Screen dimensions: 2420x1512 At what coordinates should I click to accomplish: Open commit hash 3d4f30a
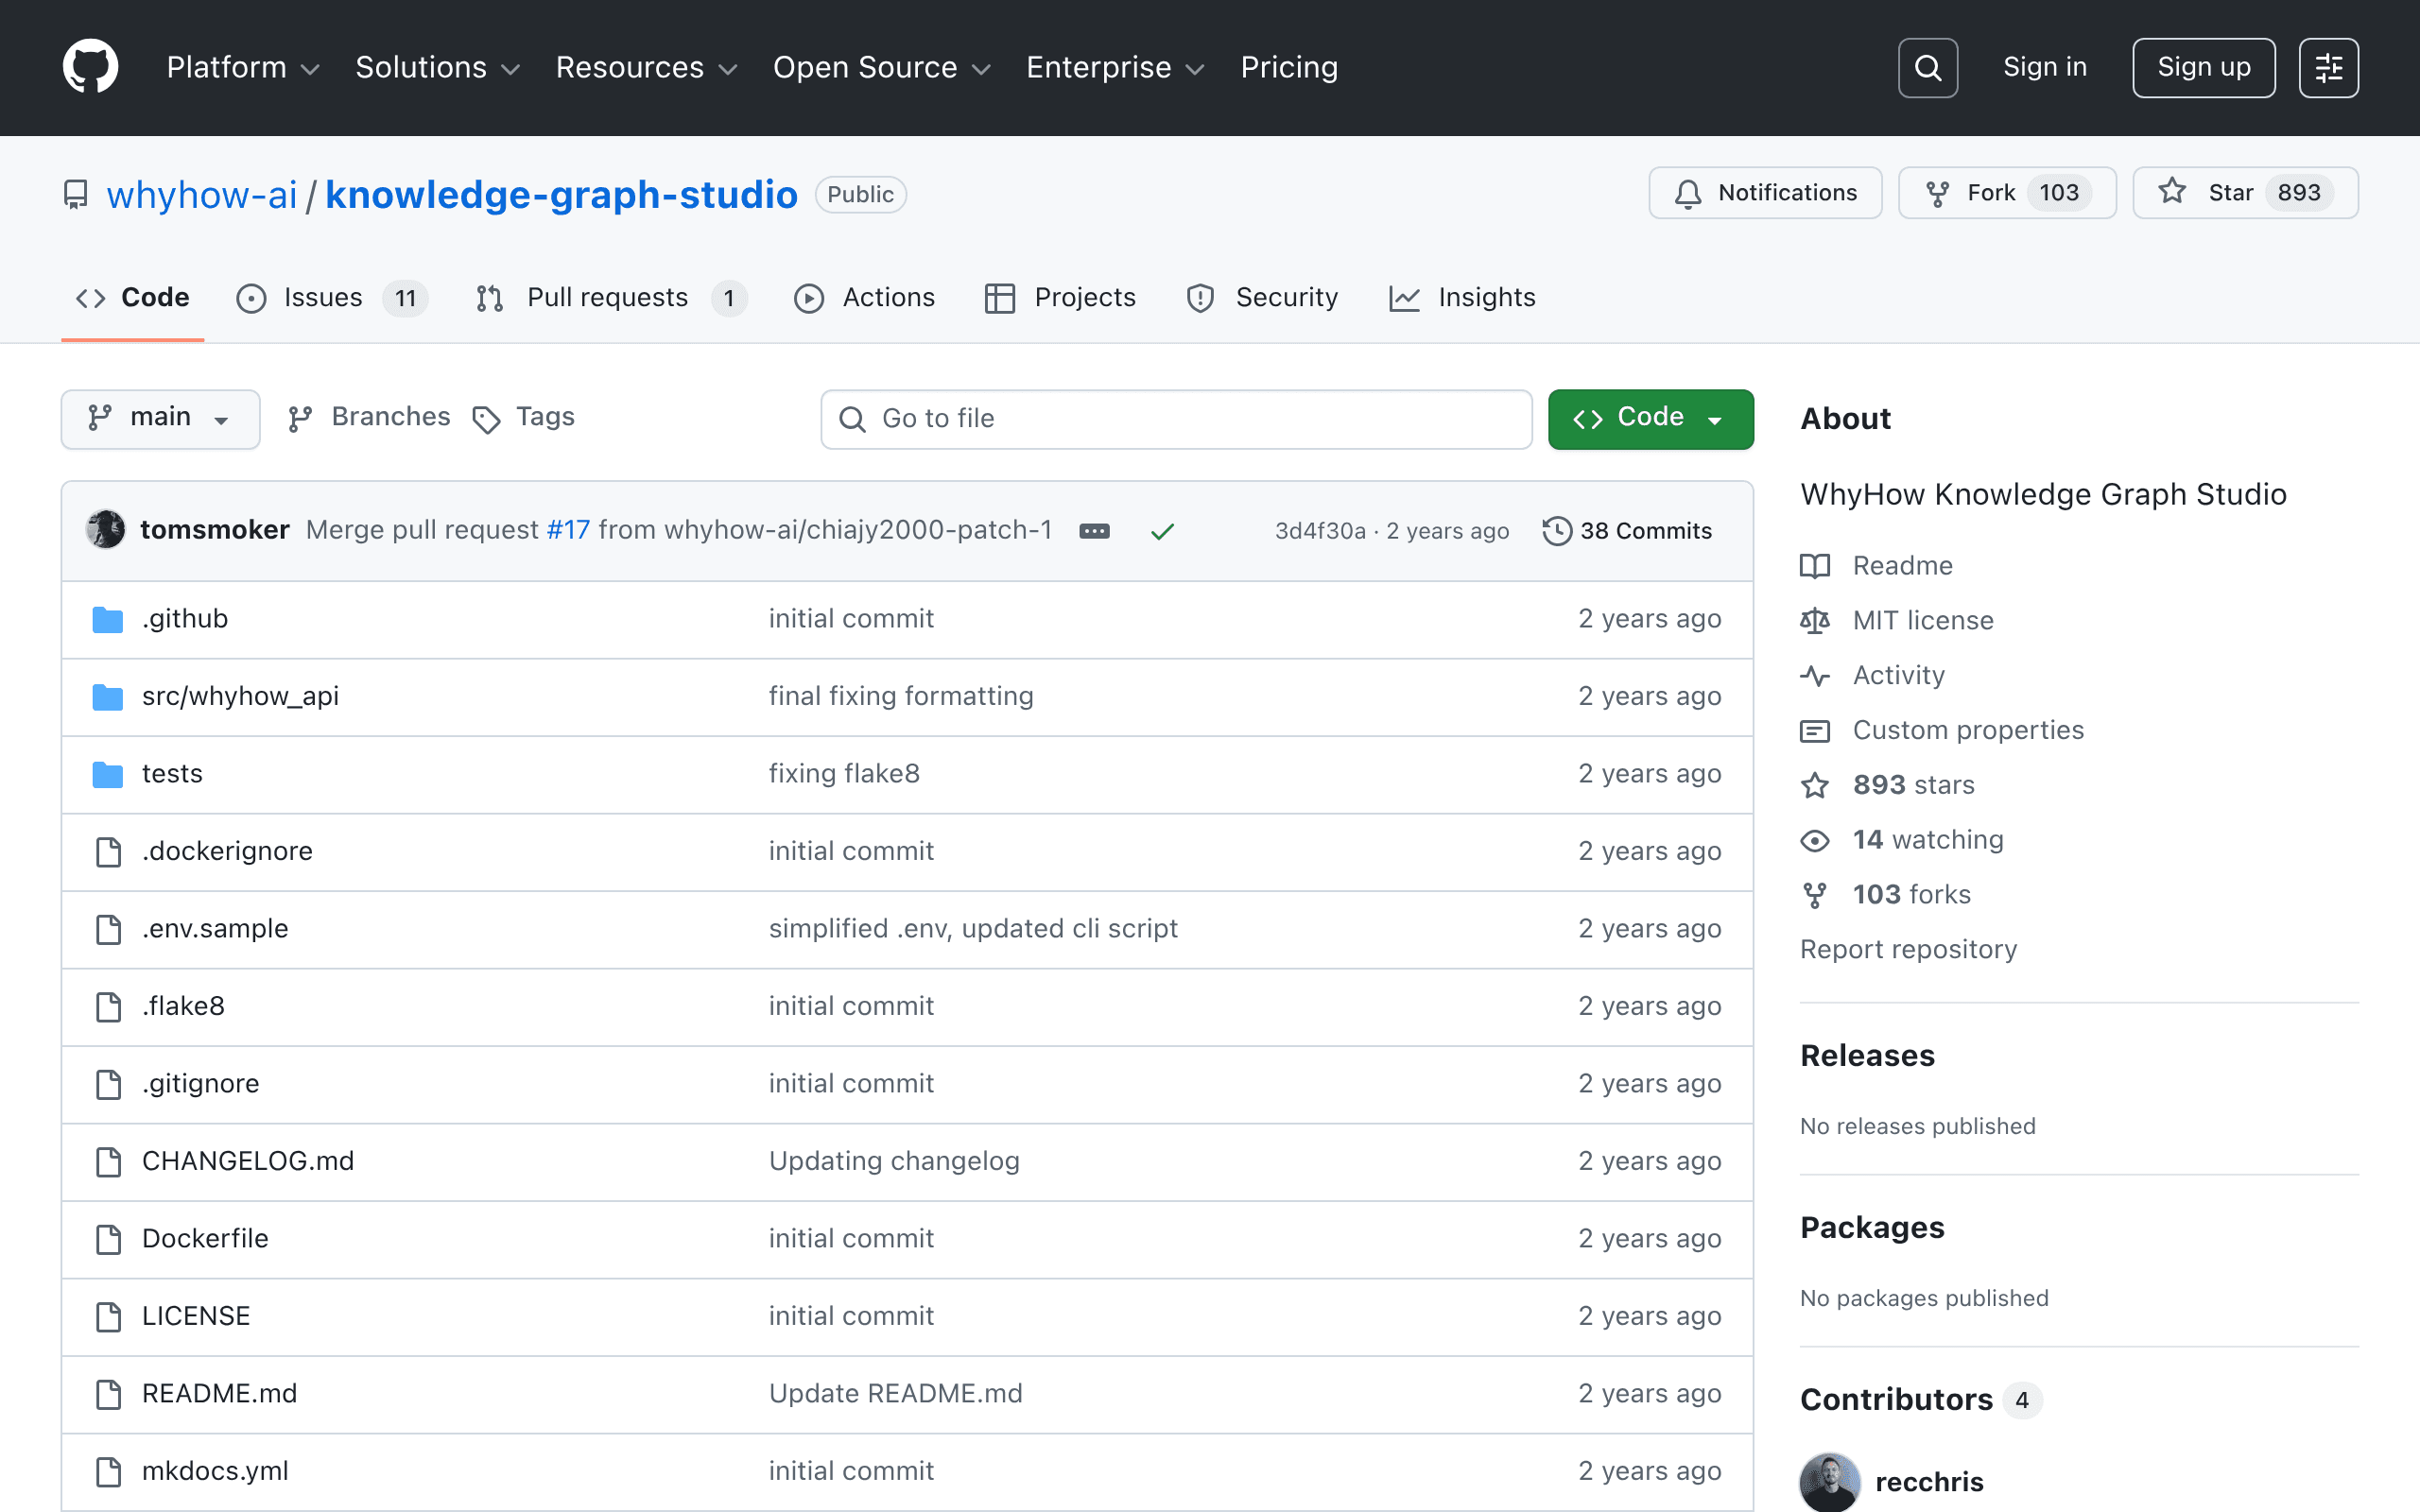pos(1319,531)
